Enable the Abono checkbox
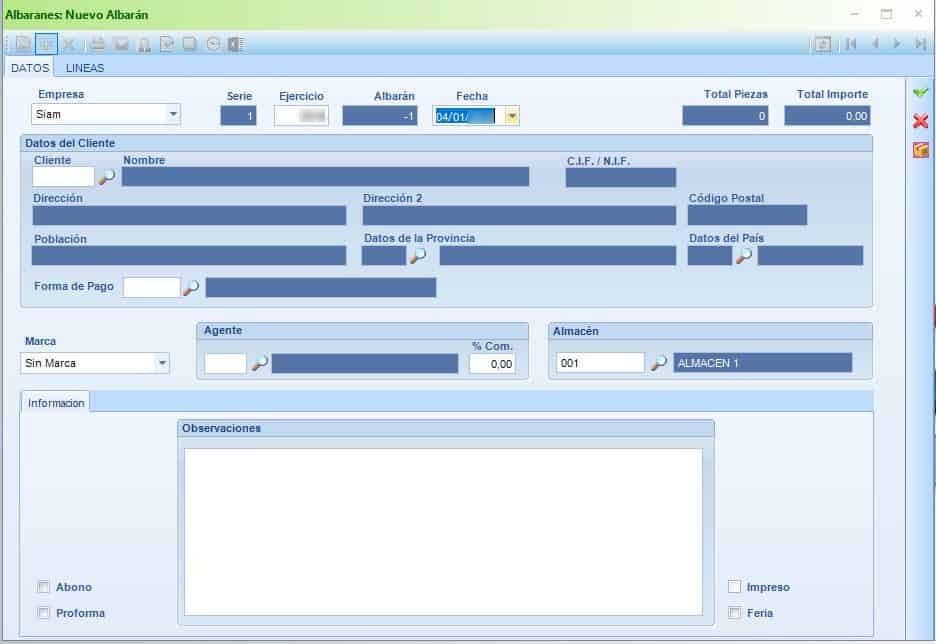Viewport: 936px width, 644px height. 44,587
